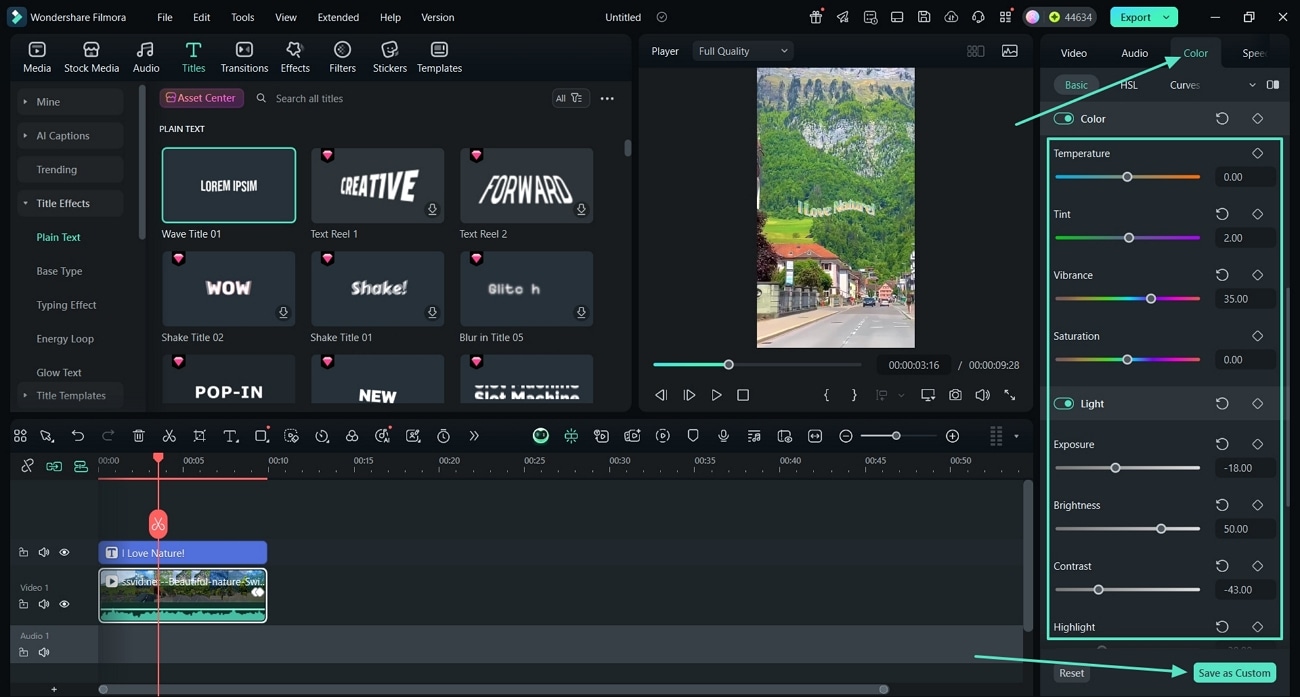Click the Save as Custom button
1300x697 pixels.
(x=1234, y=673)
